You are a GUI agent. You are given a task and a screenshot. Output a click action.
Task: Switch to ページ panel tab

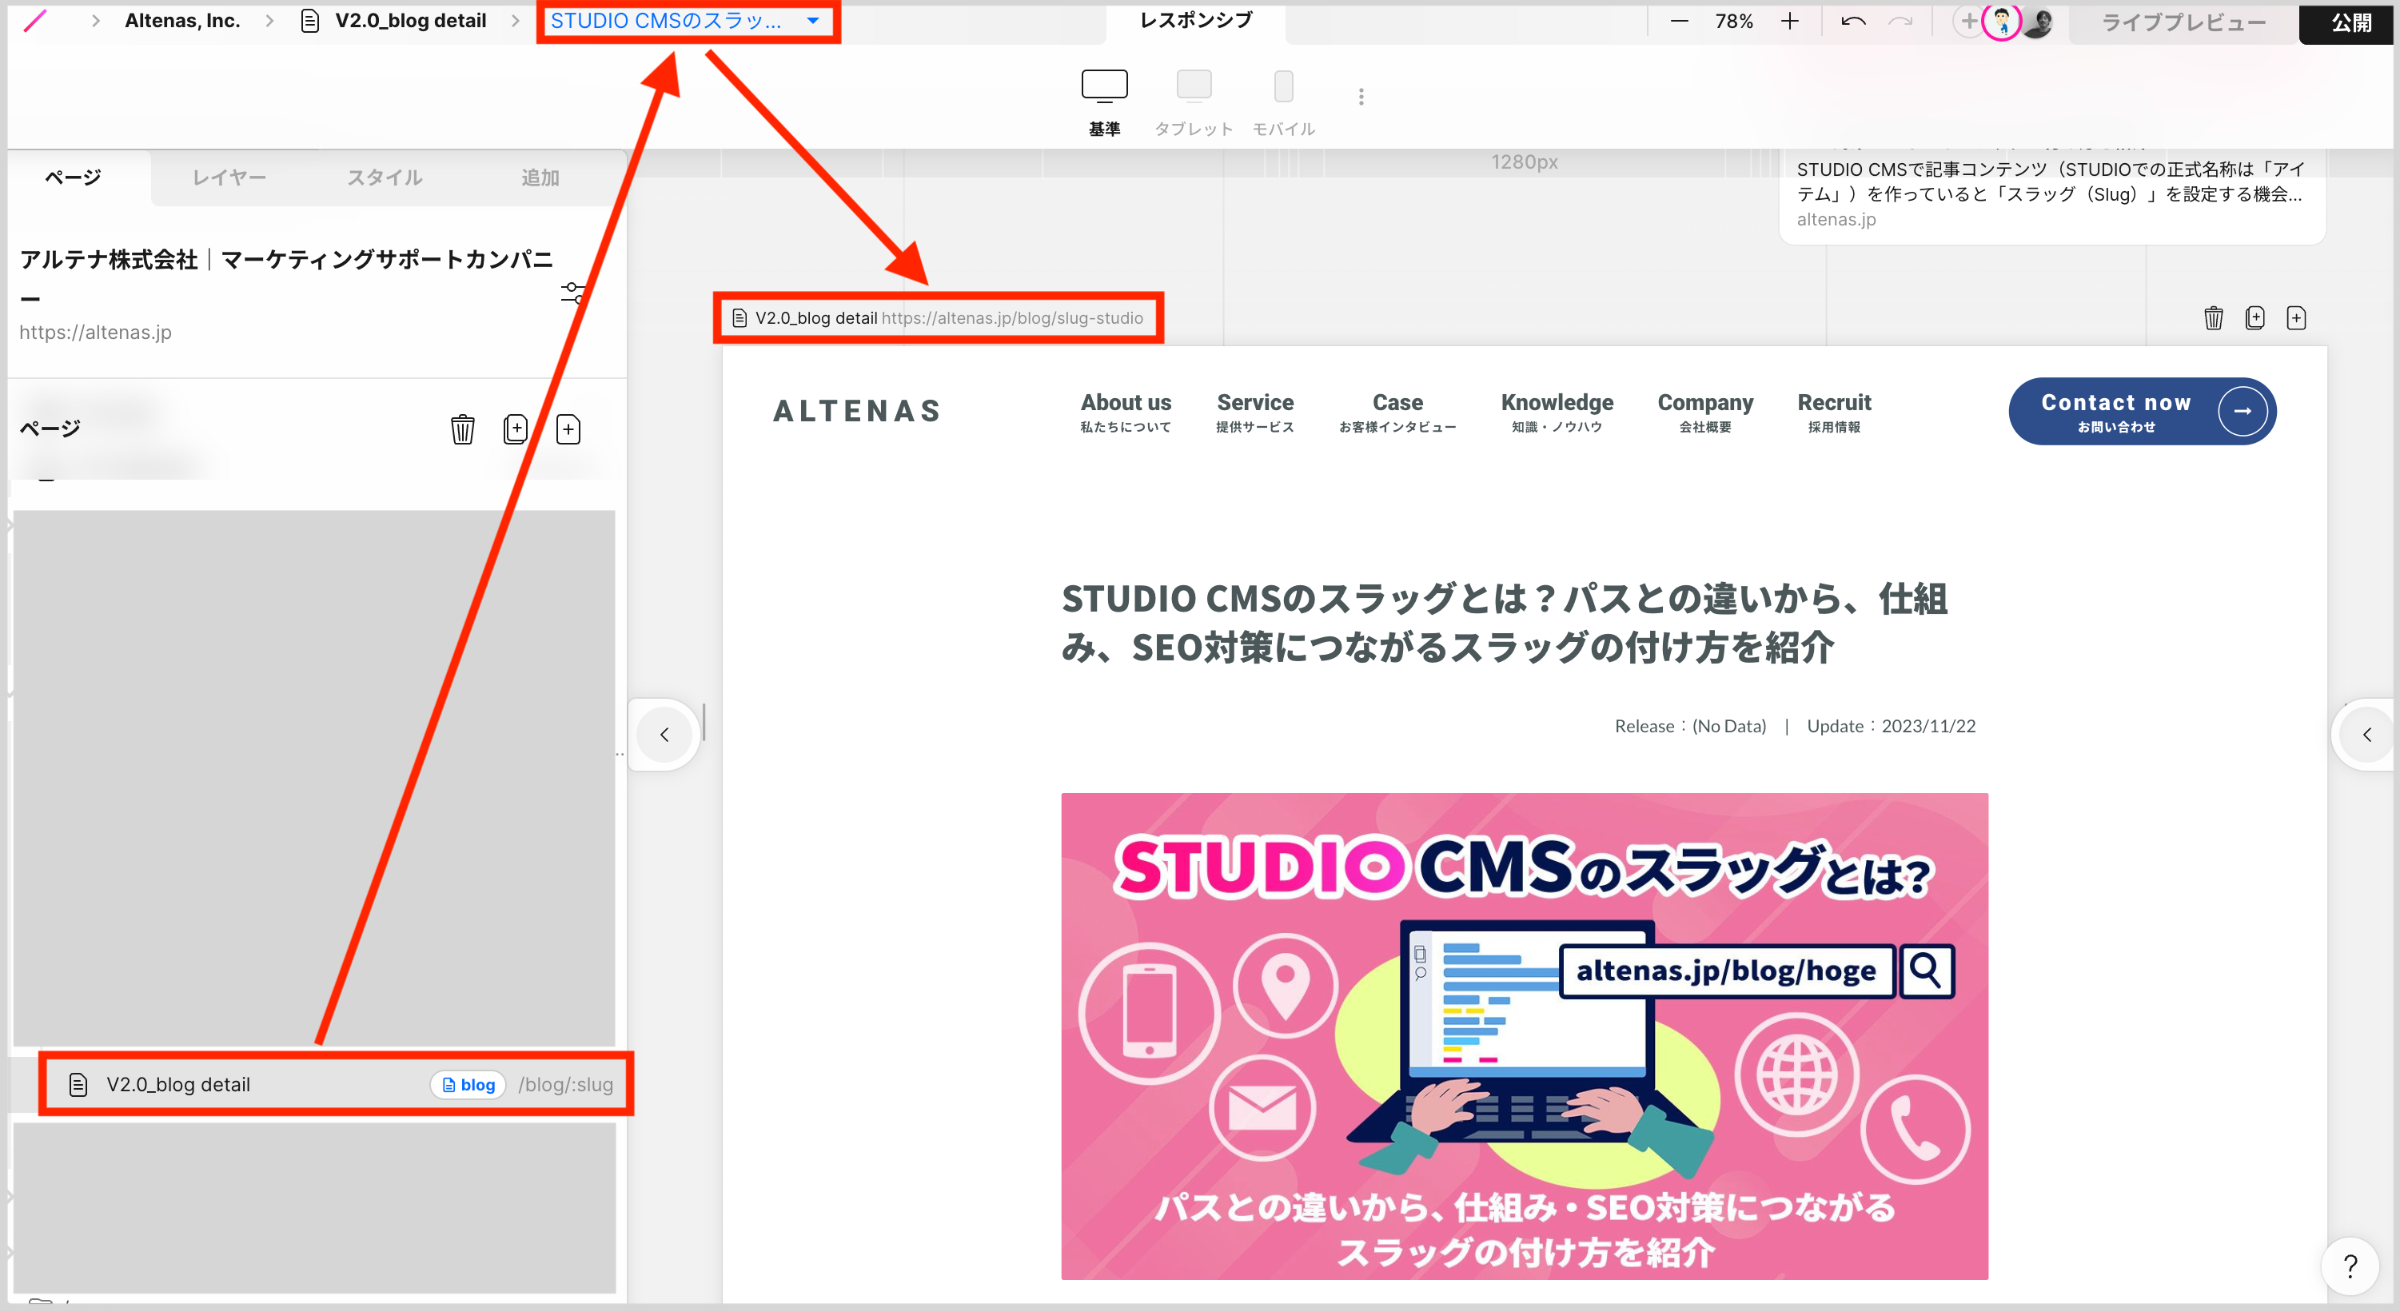(73, 177)
